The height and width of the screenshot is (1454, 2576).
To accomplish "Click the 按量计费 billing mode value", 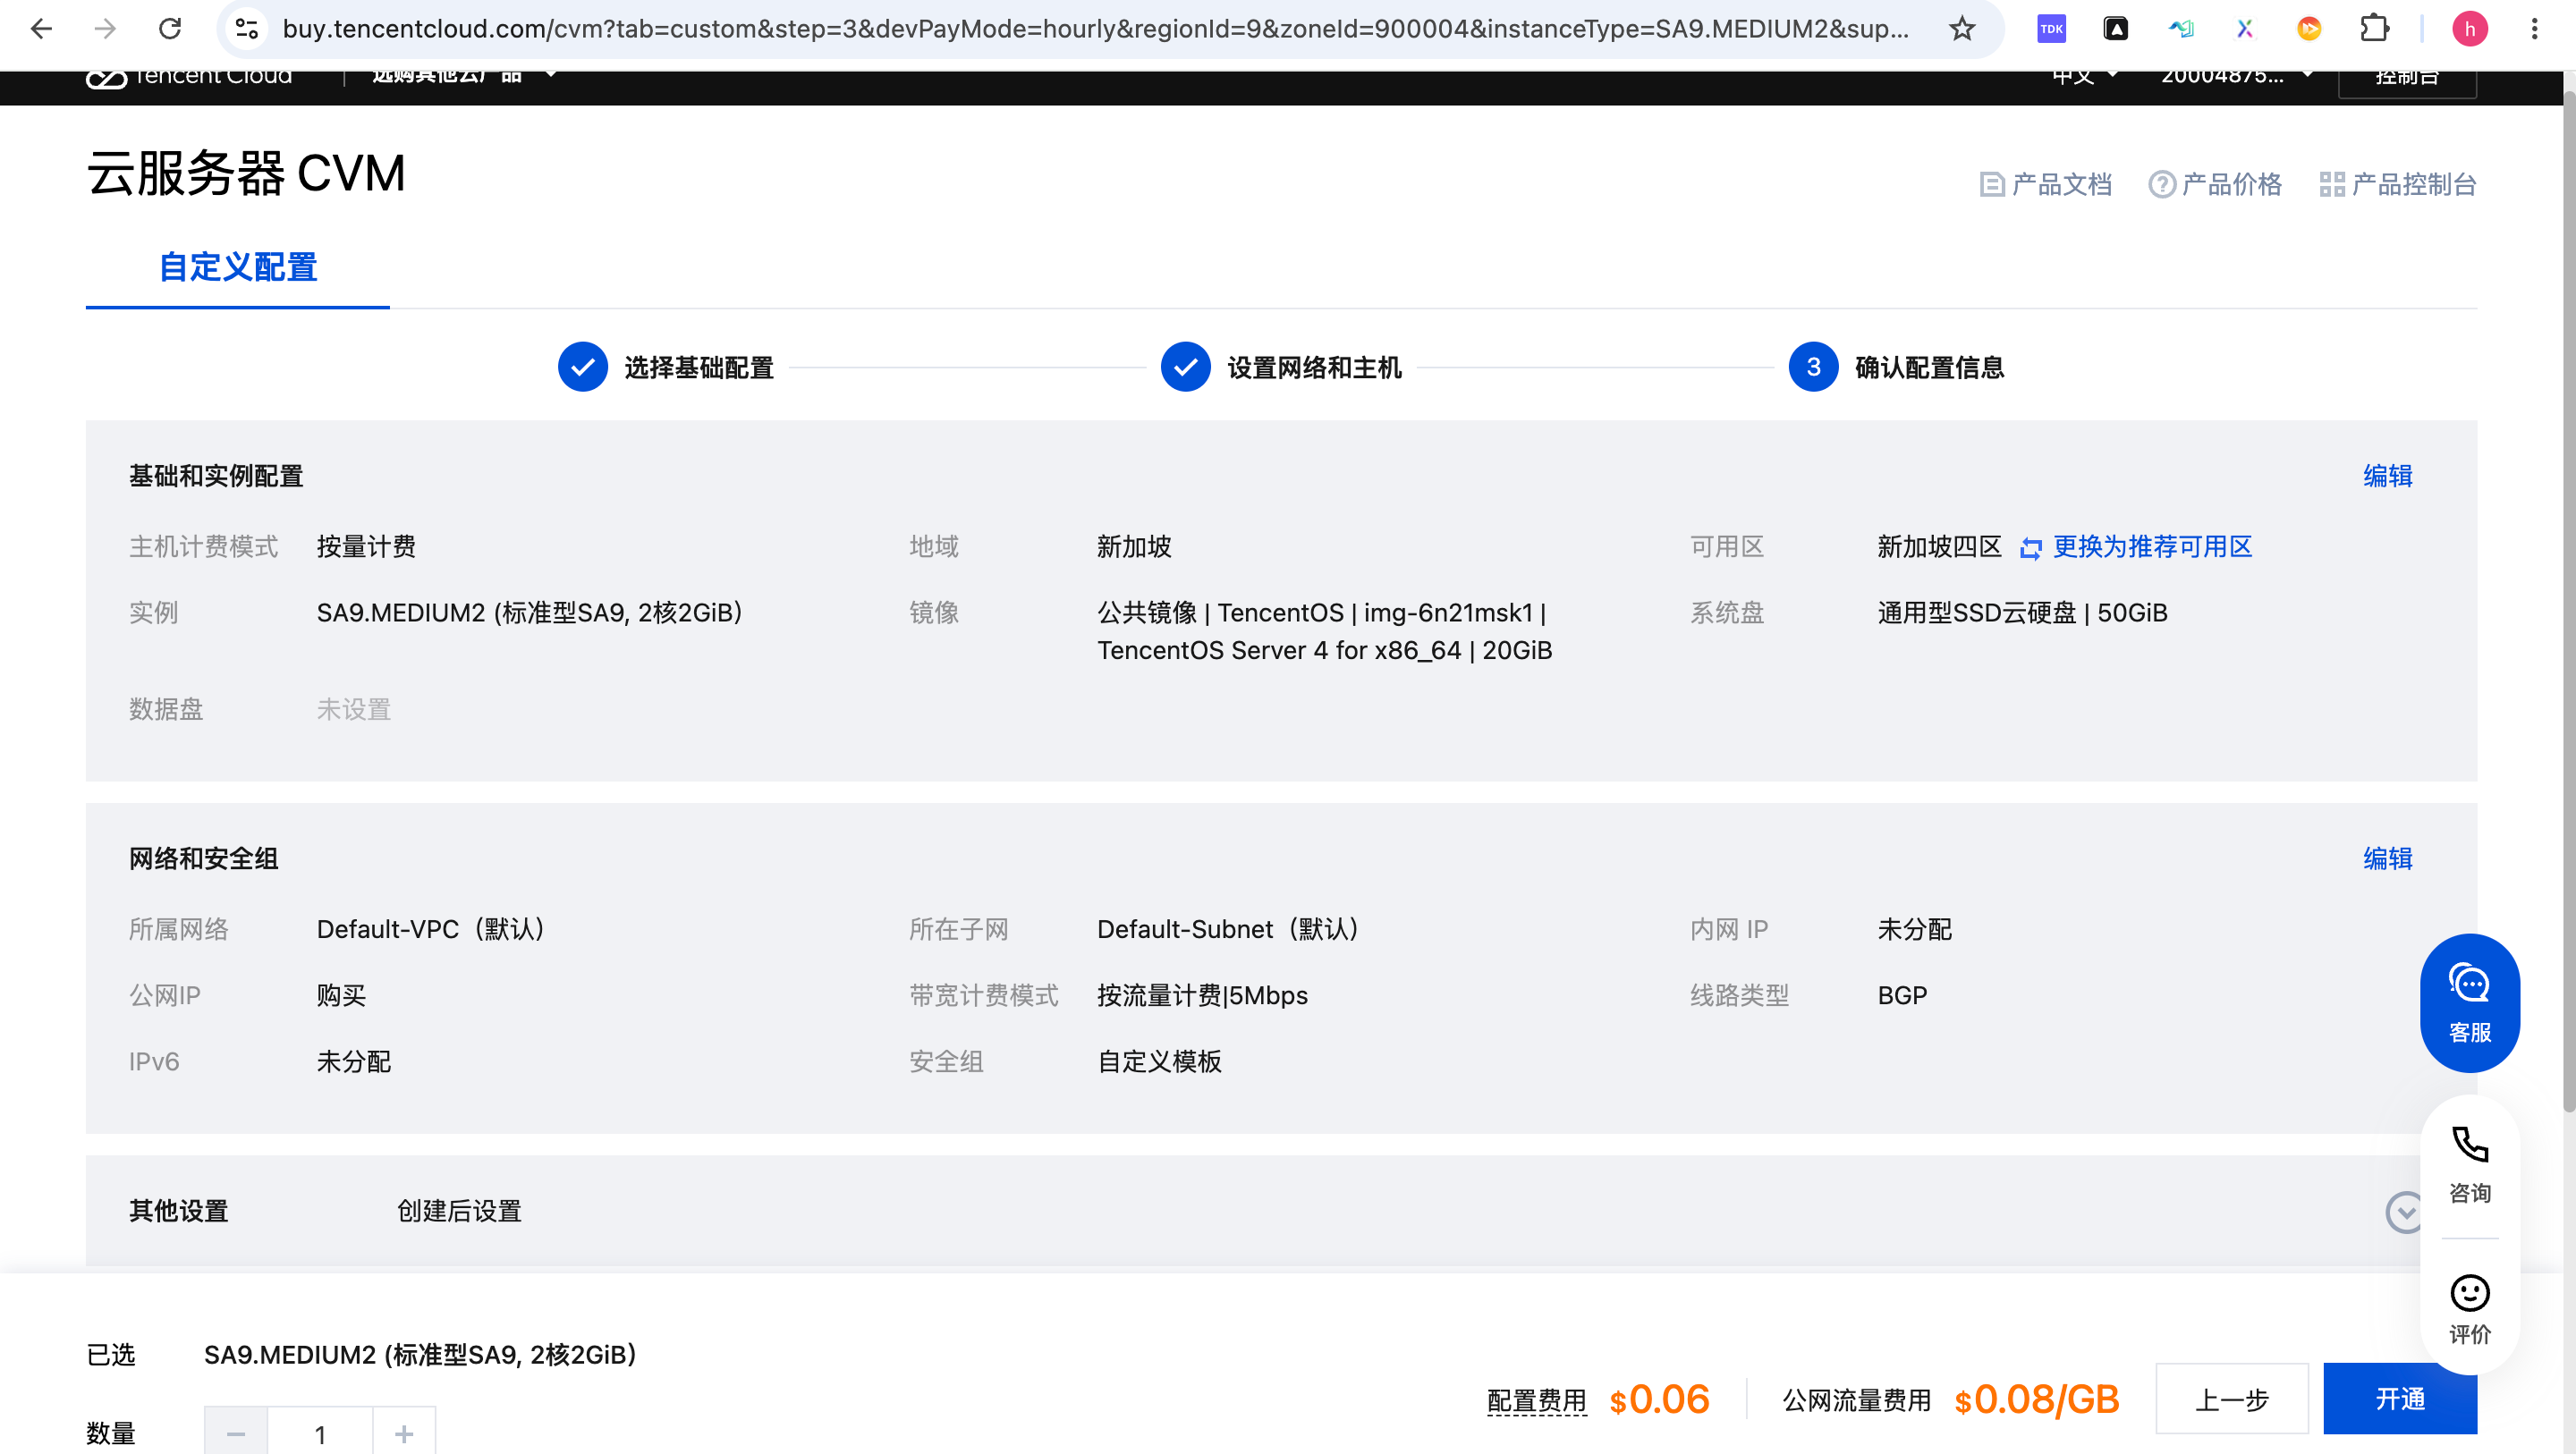I will [366, 547].
